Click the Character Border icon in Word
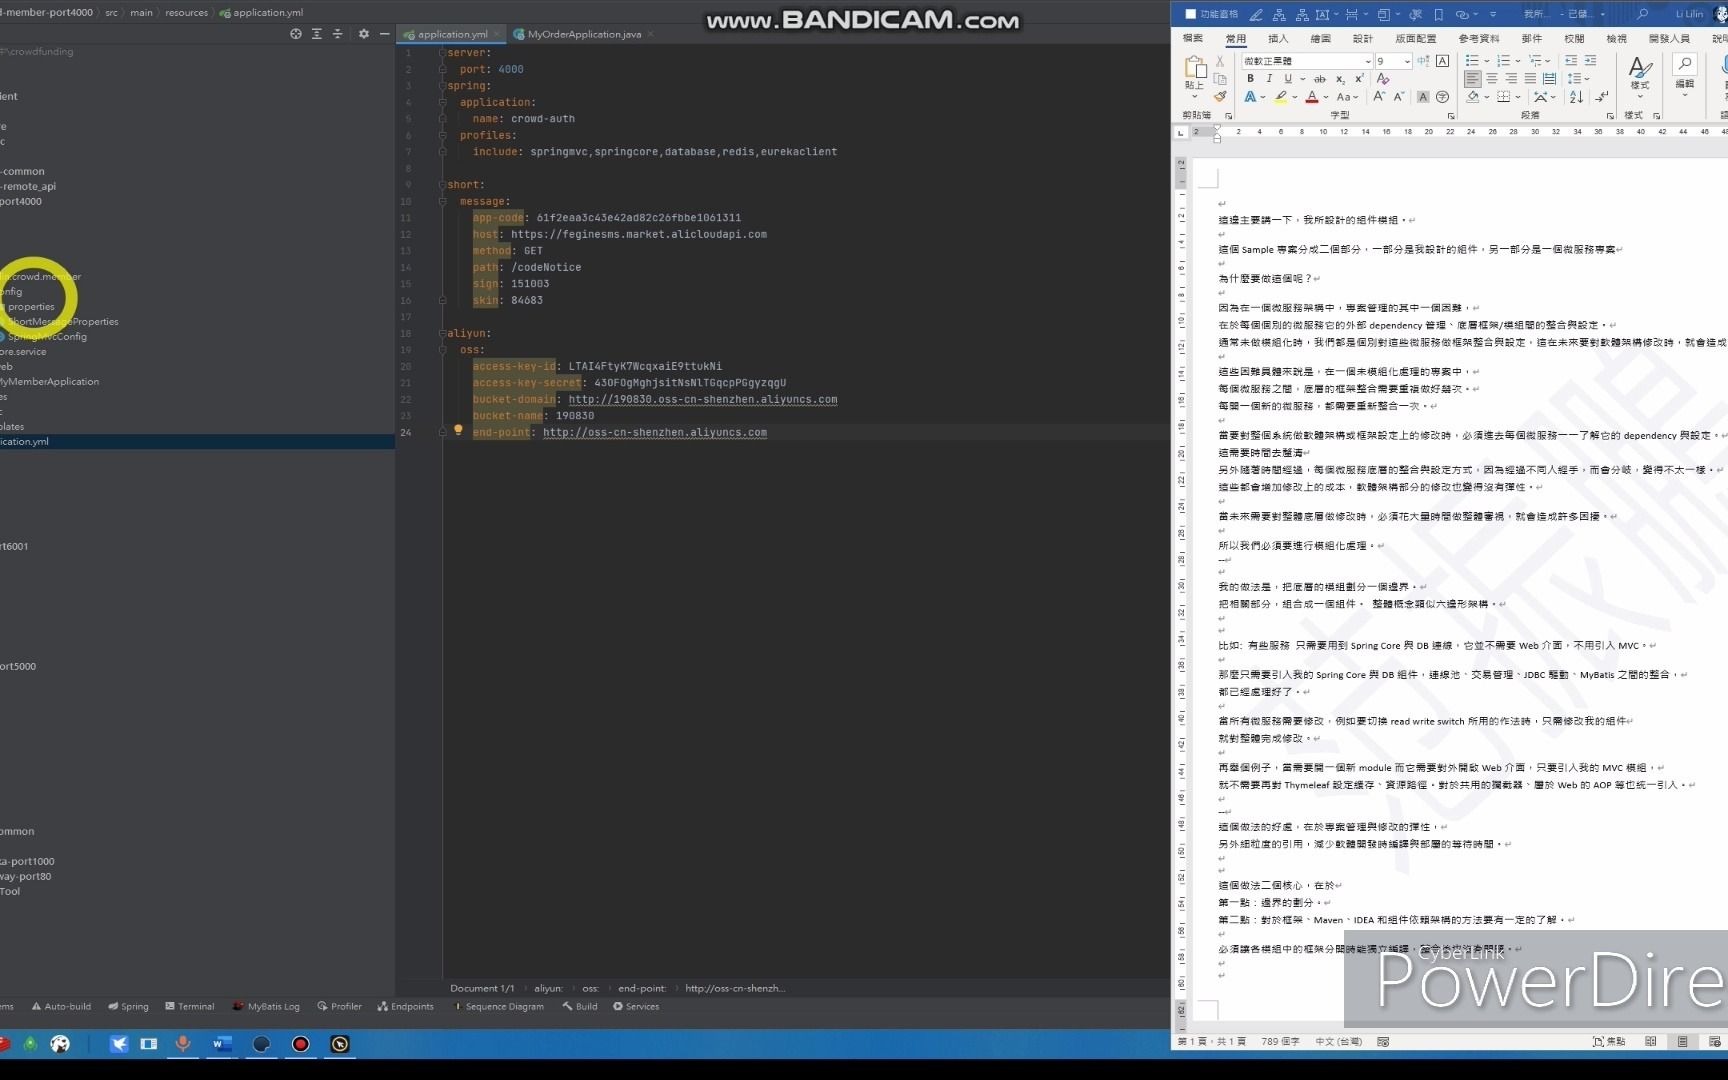The image size is (1728, 1080). (x=1442, y=61)
